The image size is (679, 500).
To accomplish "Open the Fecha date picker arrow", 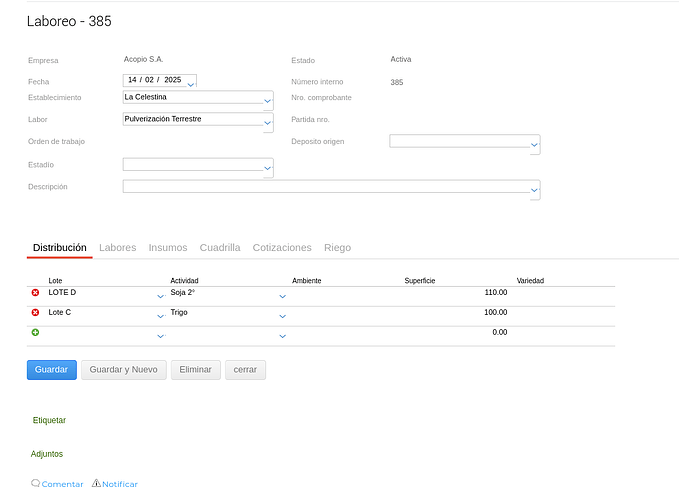I will click(191, 84).
